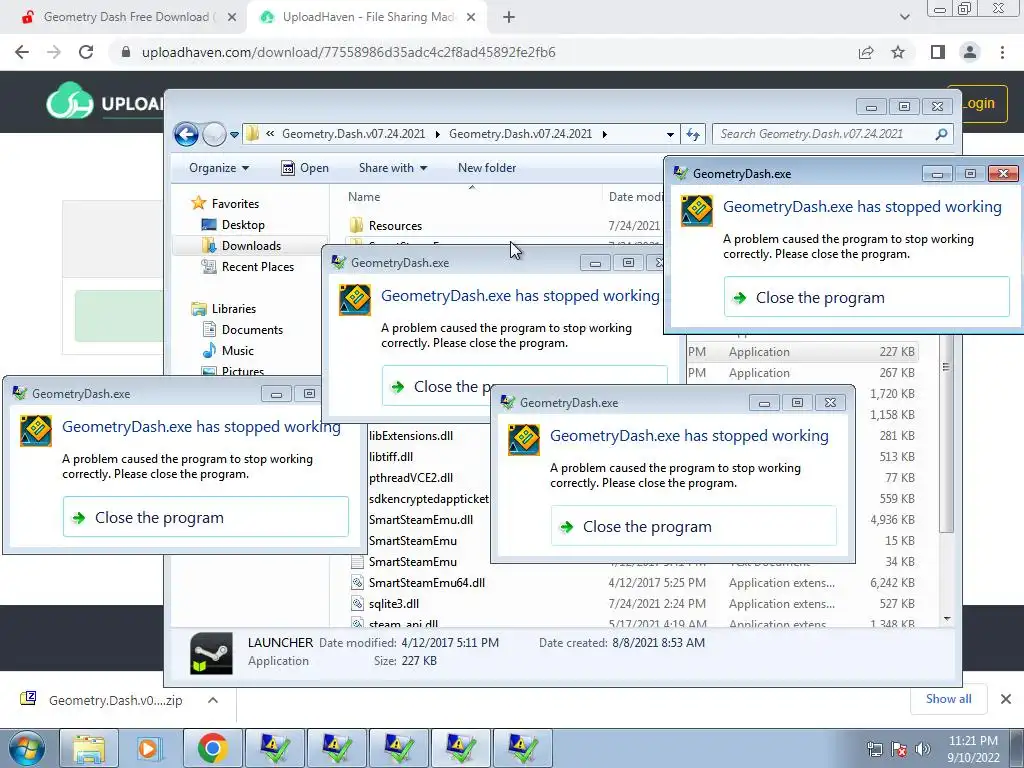The height and width of the screenshot is (768, 1024).
Task: Reload the UploadHaven page in Chrome
Action: click(86, 52)
